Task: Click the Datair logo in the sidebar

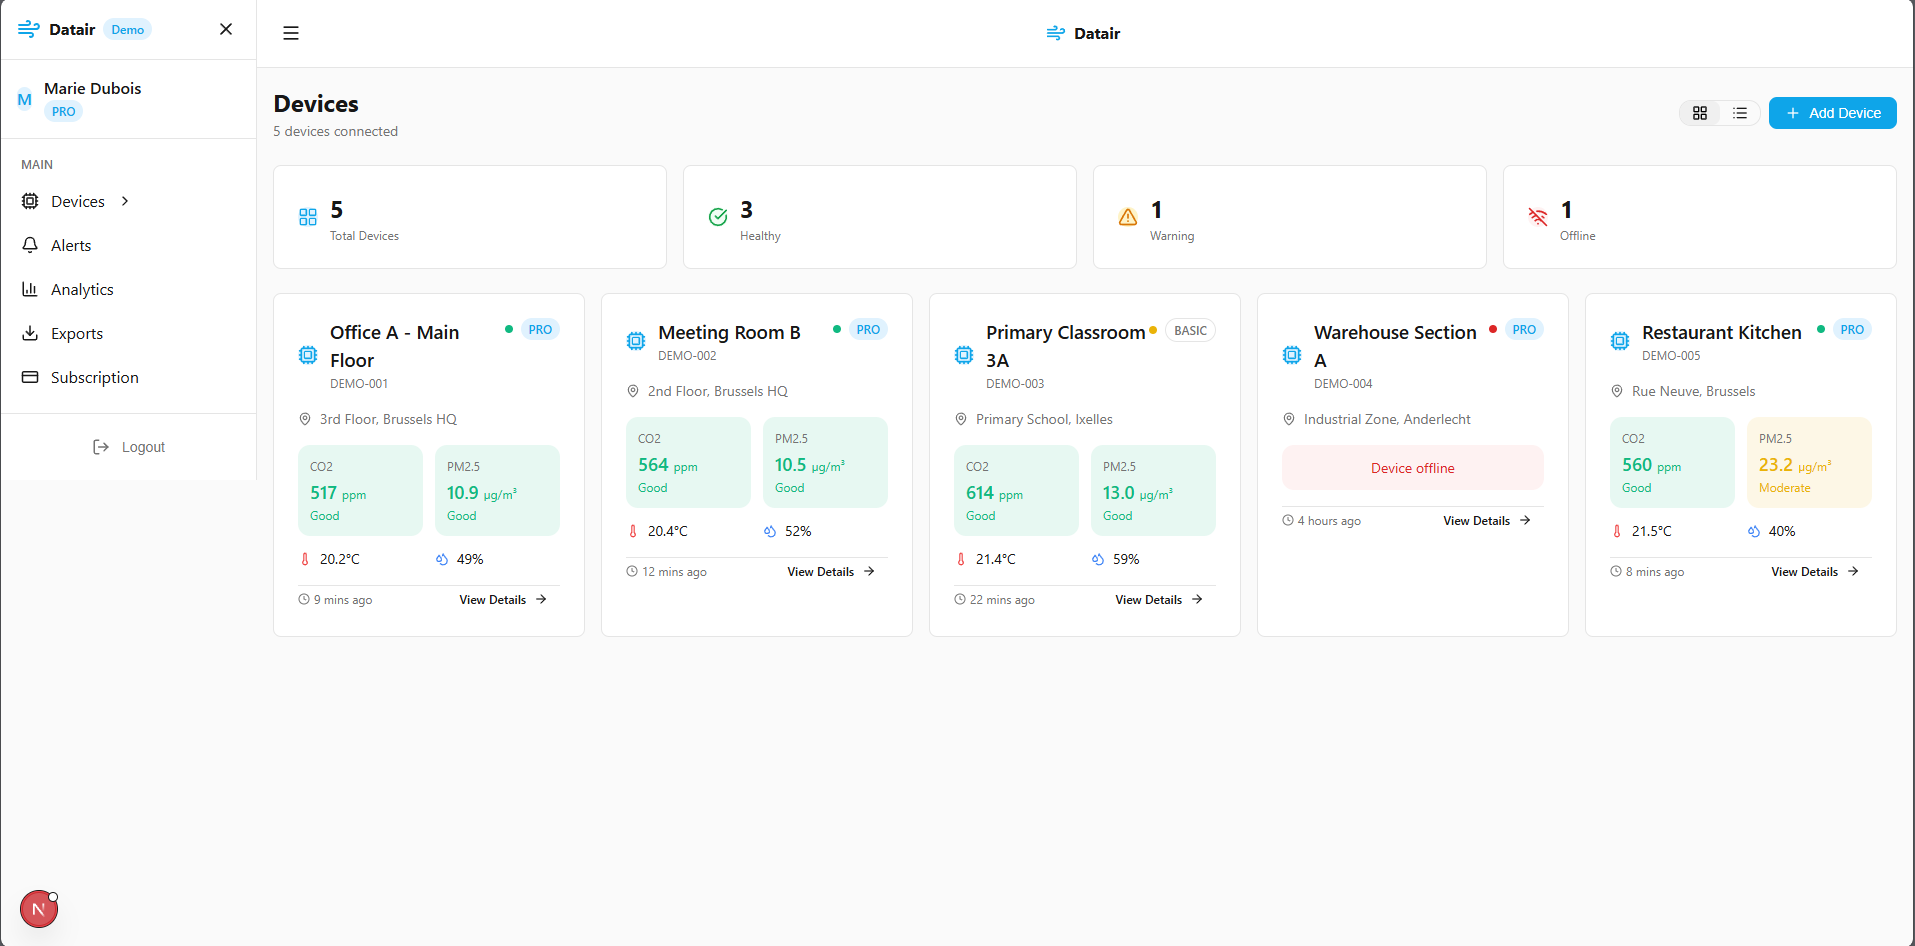Action: click(57, 29)
